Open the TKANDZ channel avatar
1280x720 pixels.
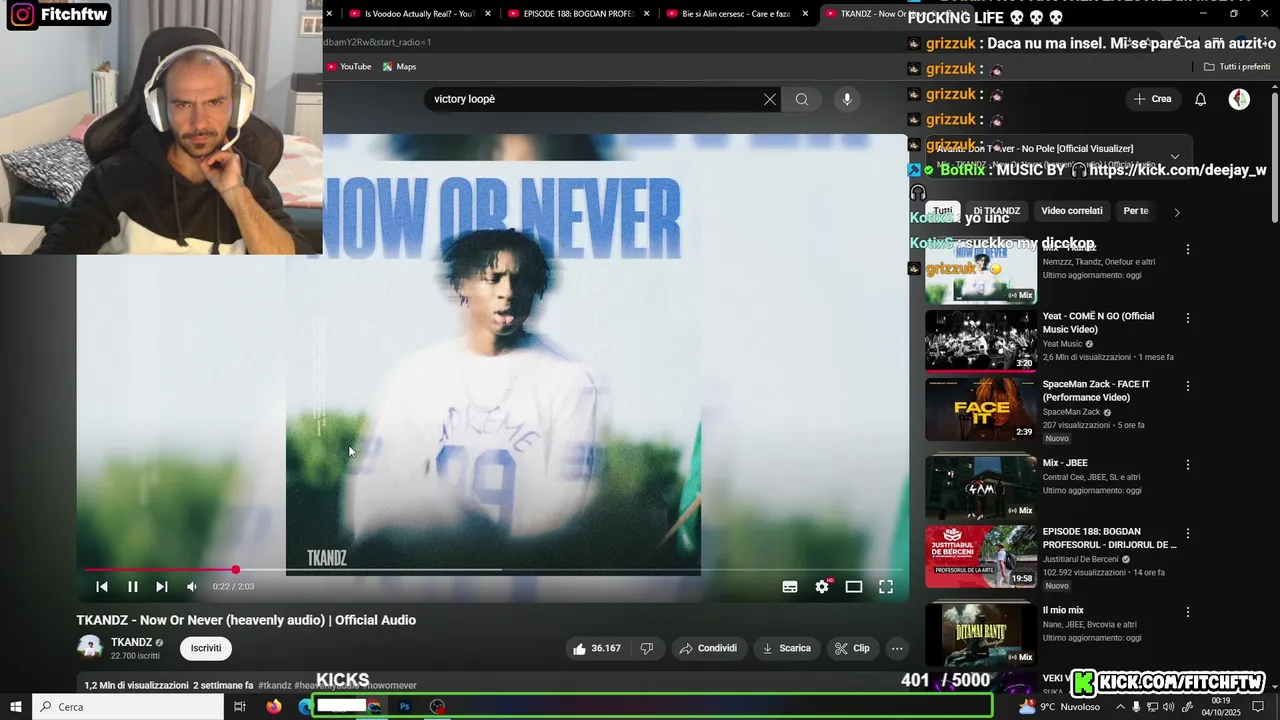click(90, 648)
